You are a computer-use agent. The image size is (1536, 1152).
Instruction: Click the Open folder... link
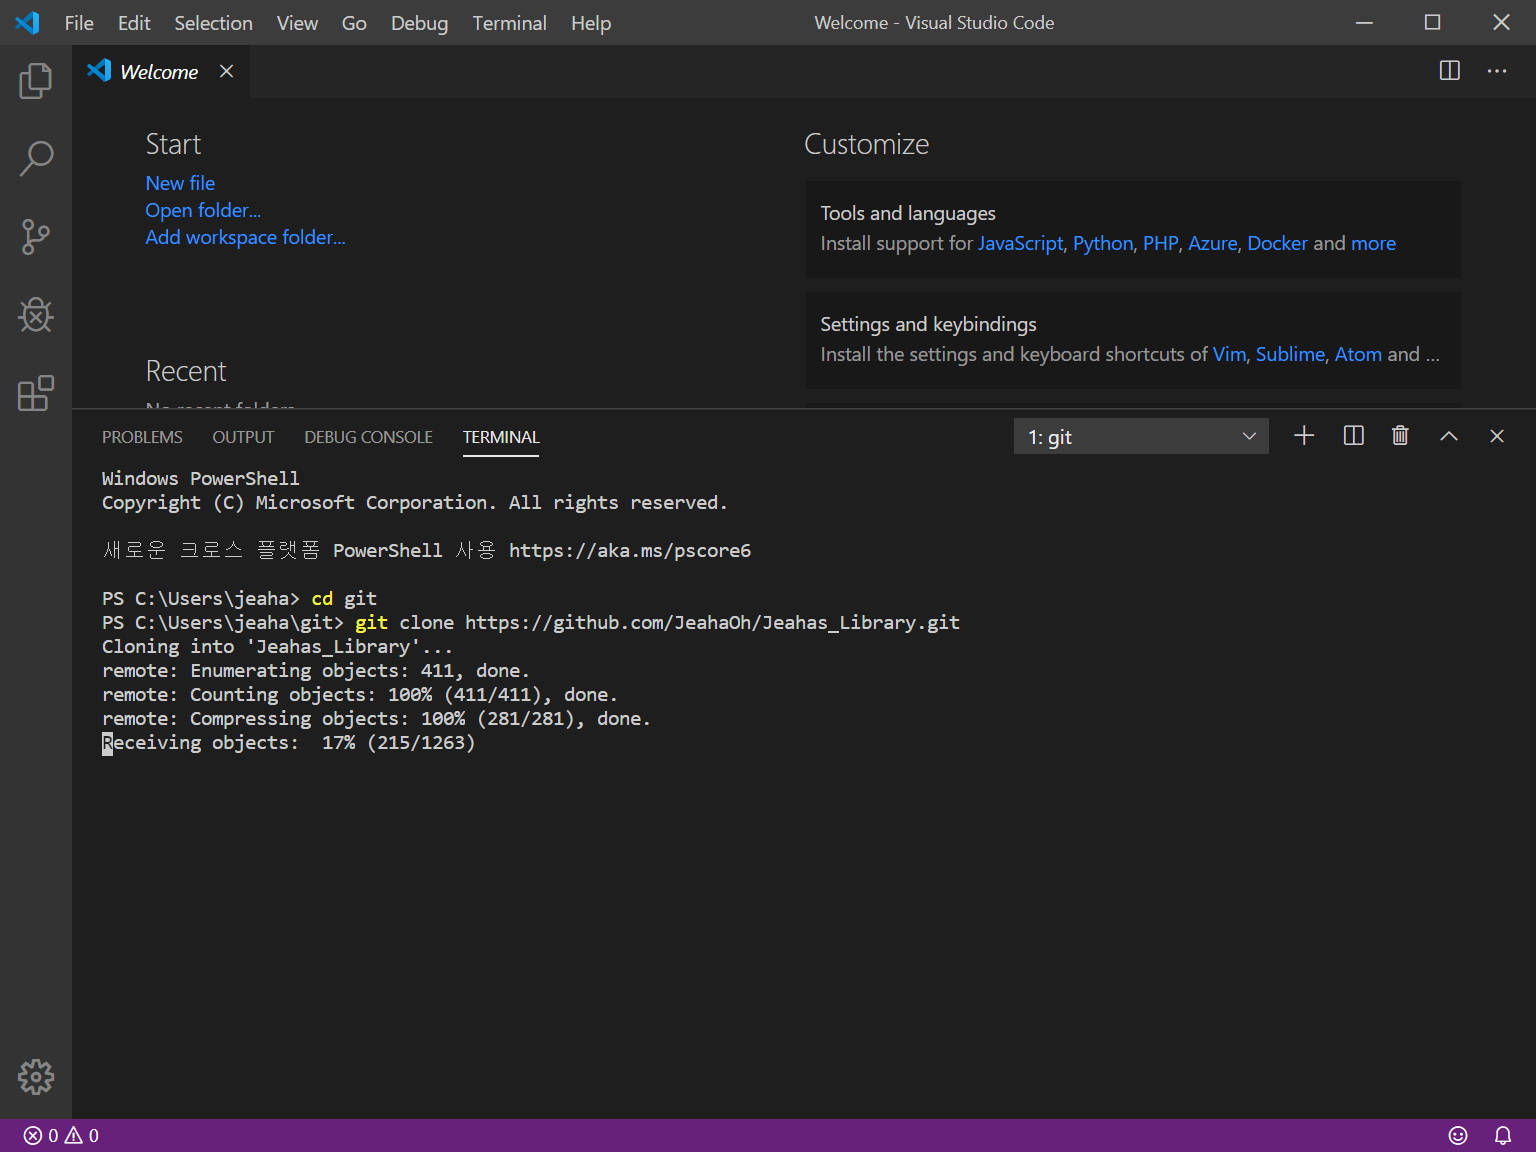point(203,210)
